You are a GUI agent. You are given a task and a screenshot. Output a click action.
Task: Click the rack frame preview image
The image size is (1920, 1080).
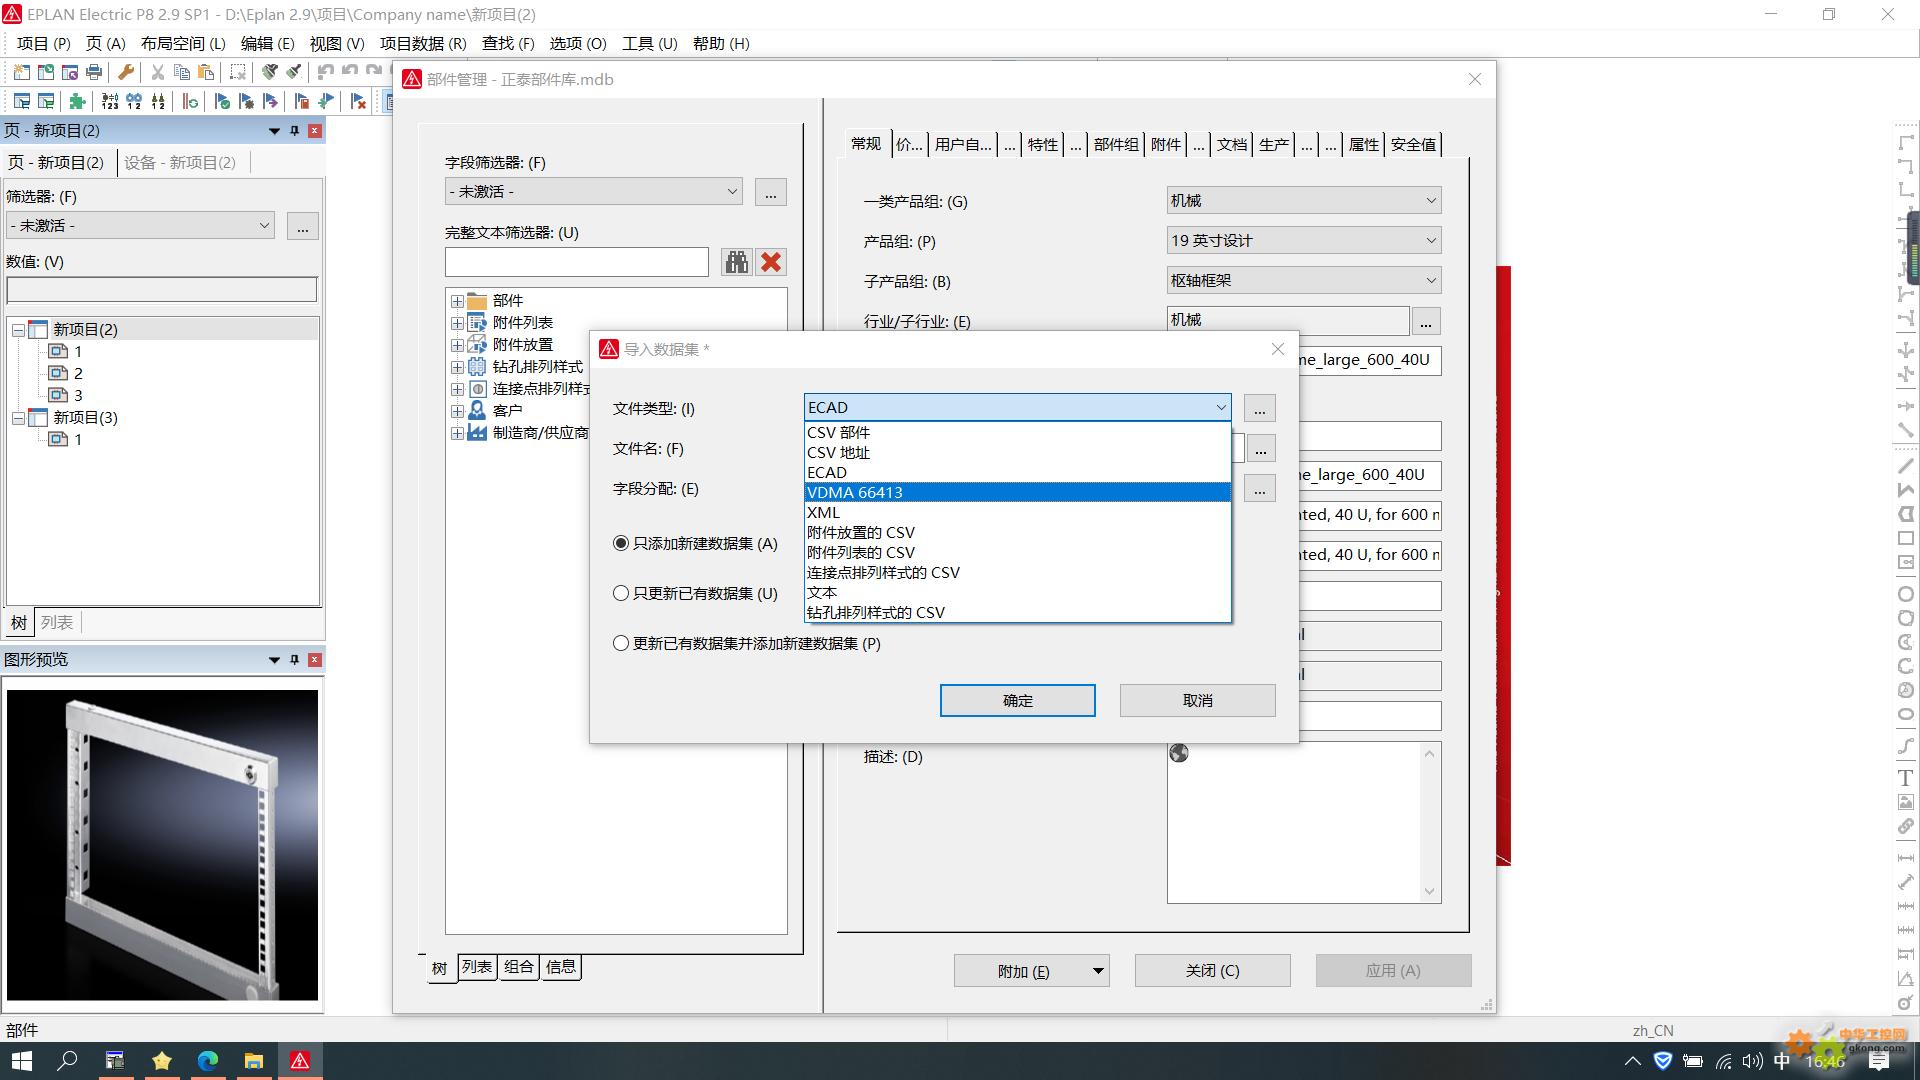coord(162,844)
